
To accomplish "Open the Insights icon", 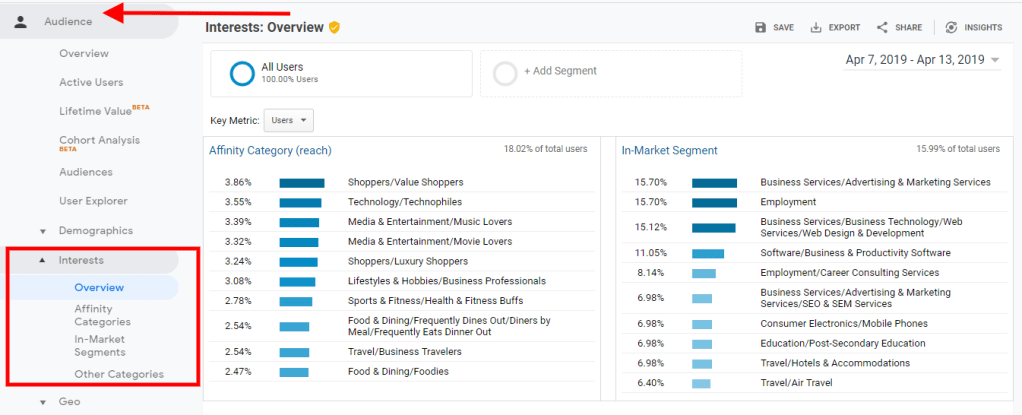I will (951, 28).
